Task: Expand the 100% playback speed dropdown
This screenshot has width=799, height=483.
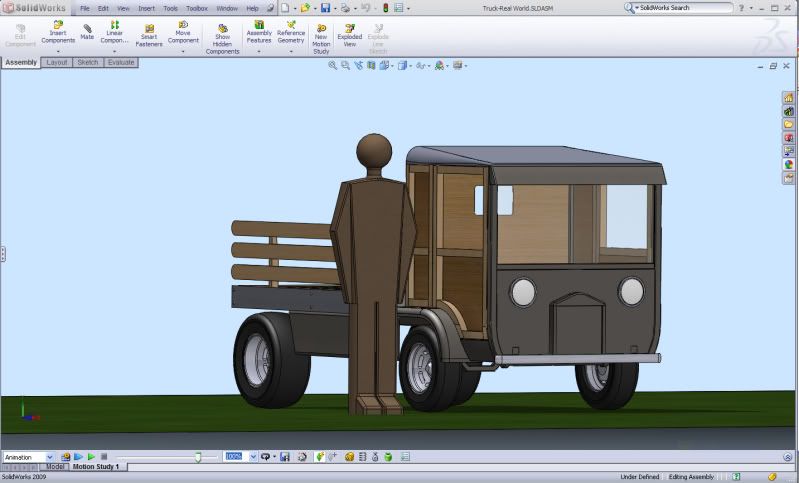Action: (253, 457)
